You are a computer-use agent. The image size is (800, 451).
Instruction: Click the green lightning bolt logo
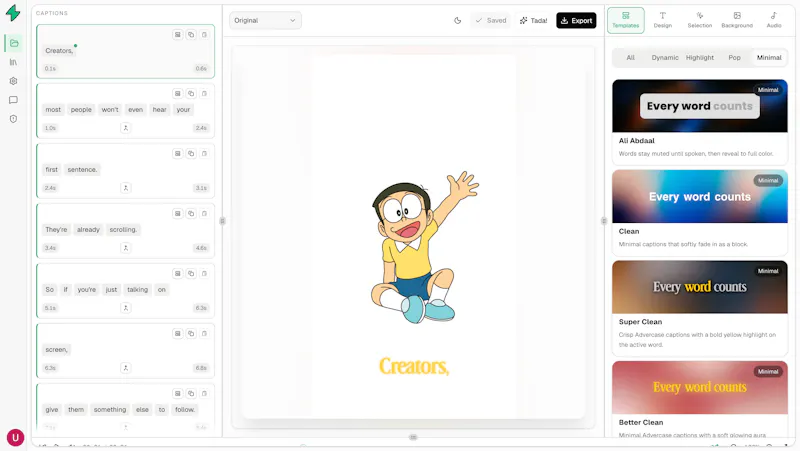[x=13, y=13]
